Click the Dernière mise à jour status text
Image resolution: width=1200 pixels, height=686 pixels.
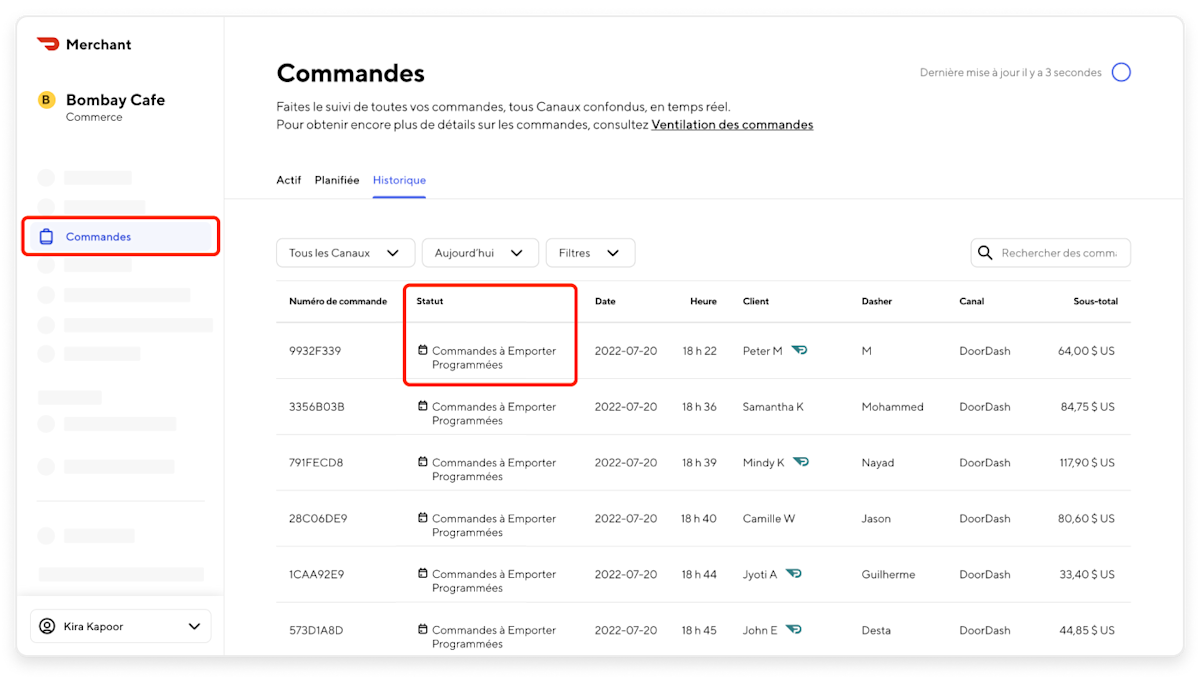[x=1011, y=72]
